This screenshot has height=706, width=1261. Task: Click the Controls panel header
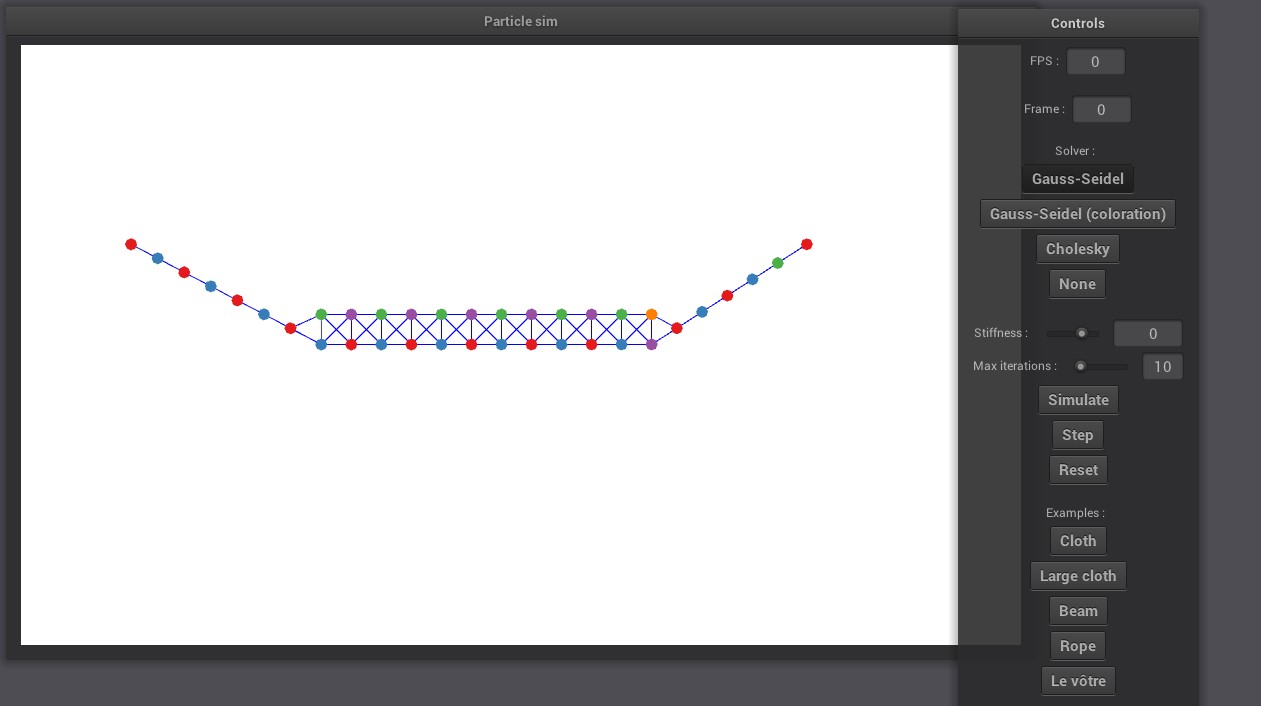click(1077, 23)
